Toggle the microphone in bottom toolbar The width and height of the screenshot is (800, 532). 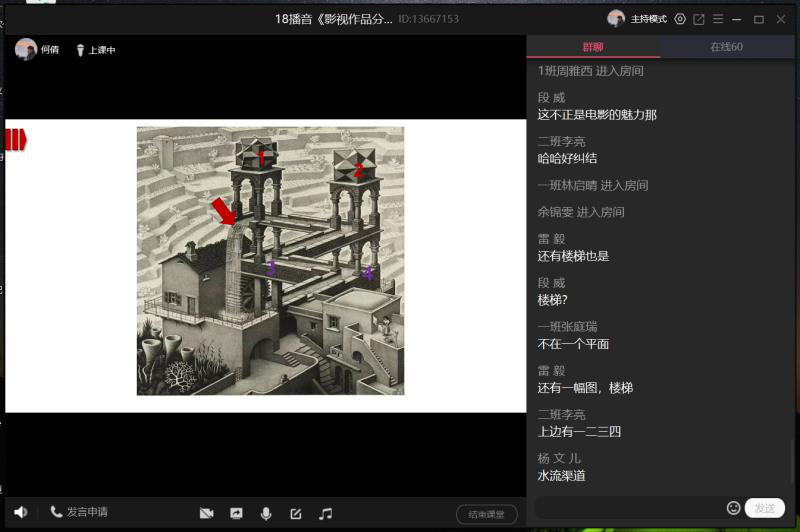[266, 513]
